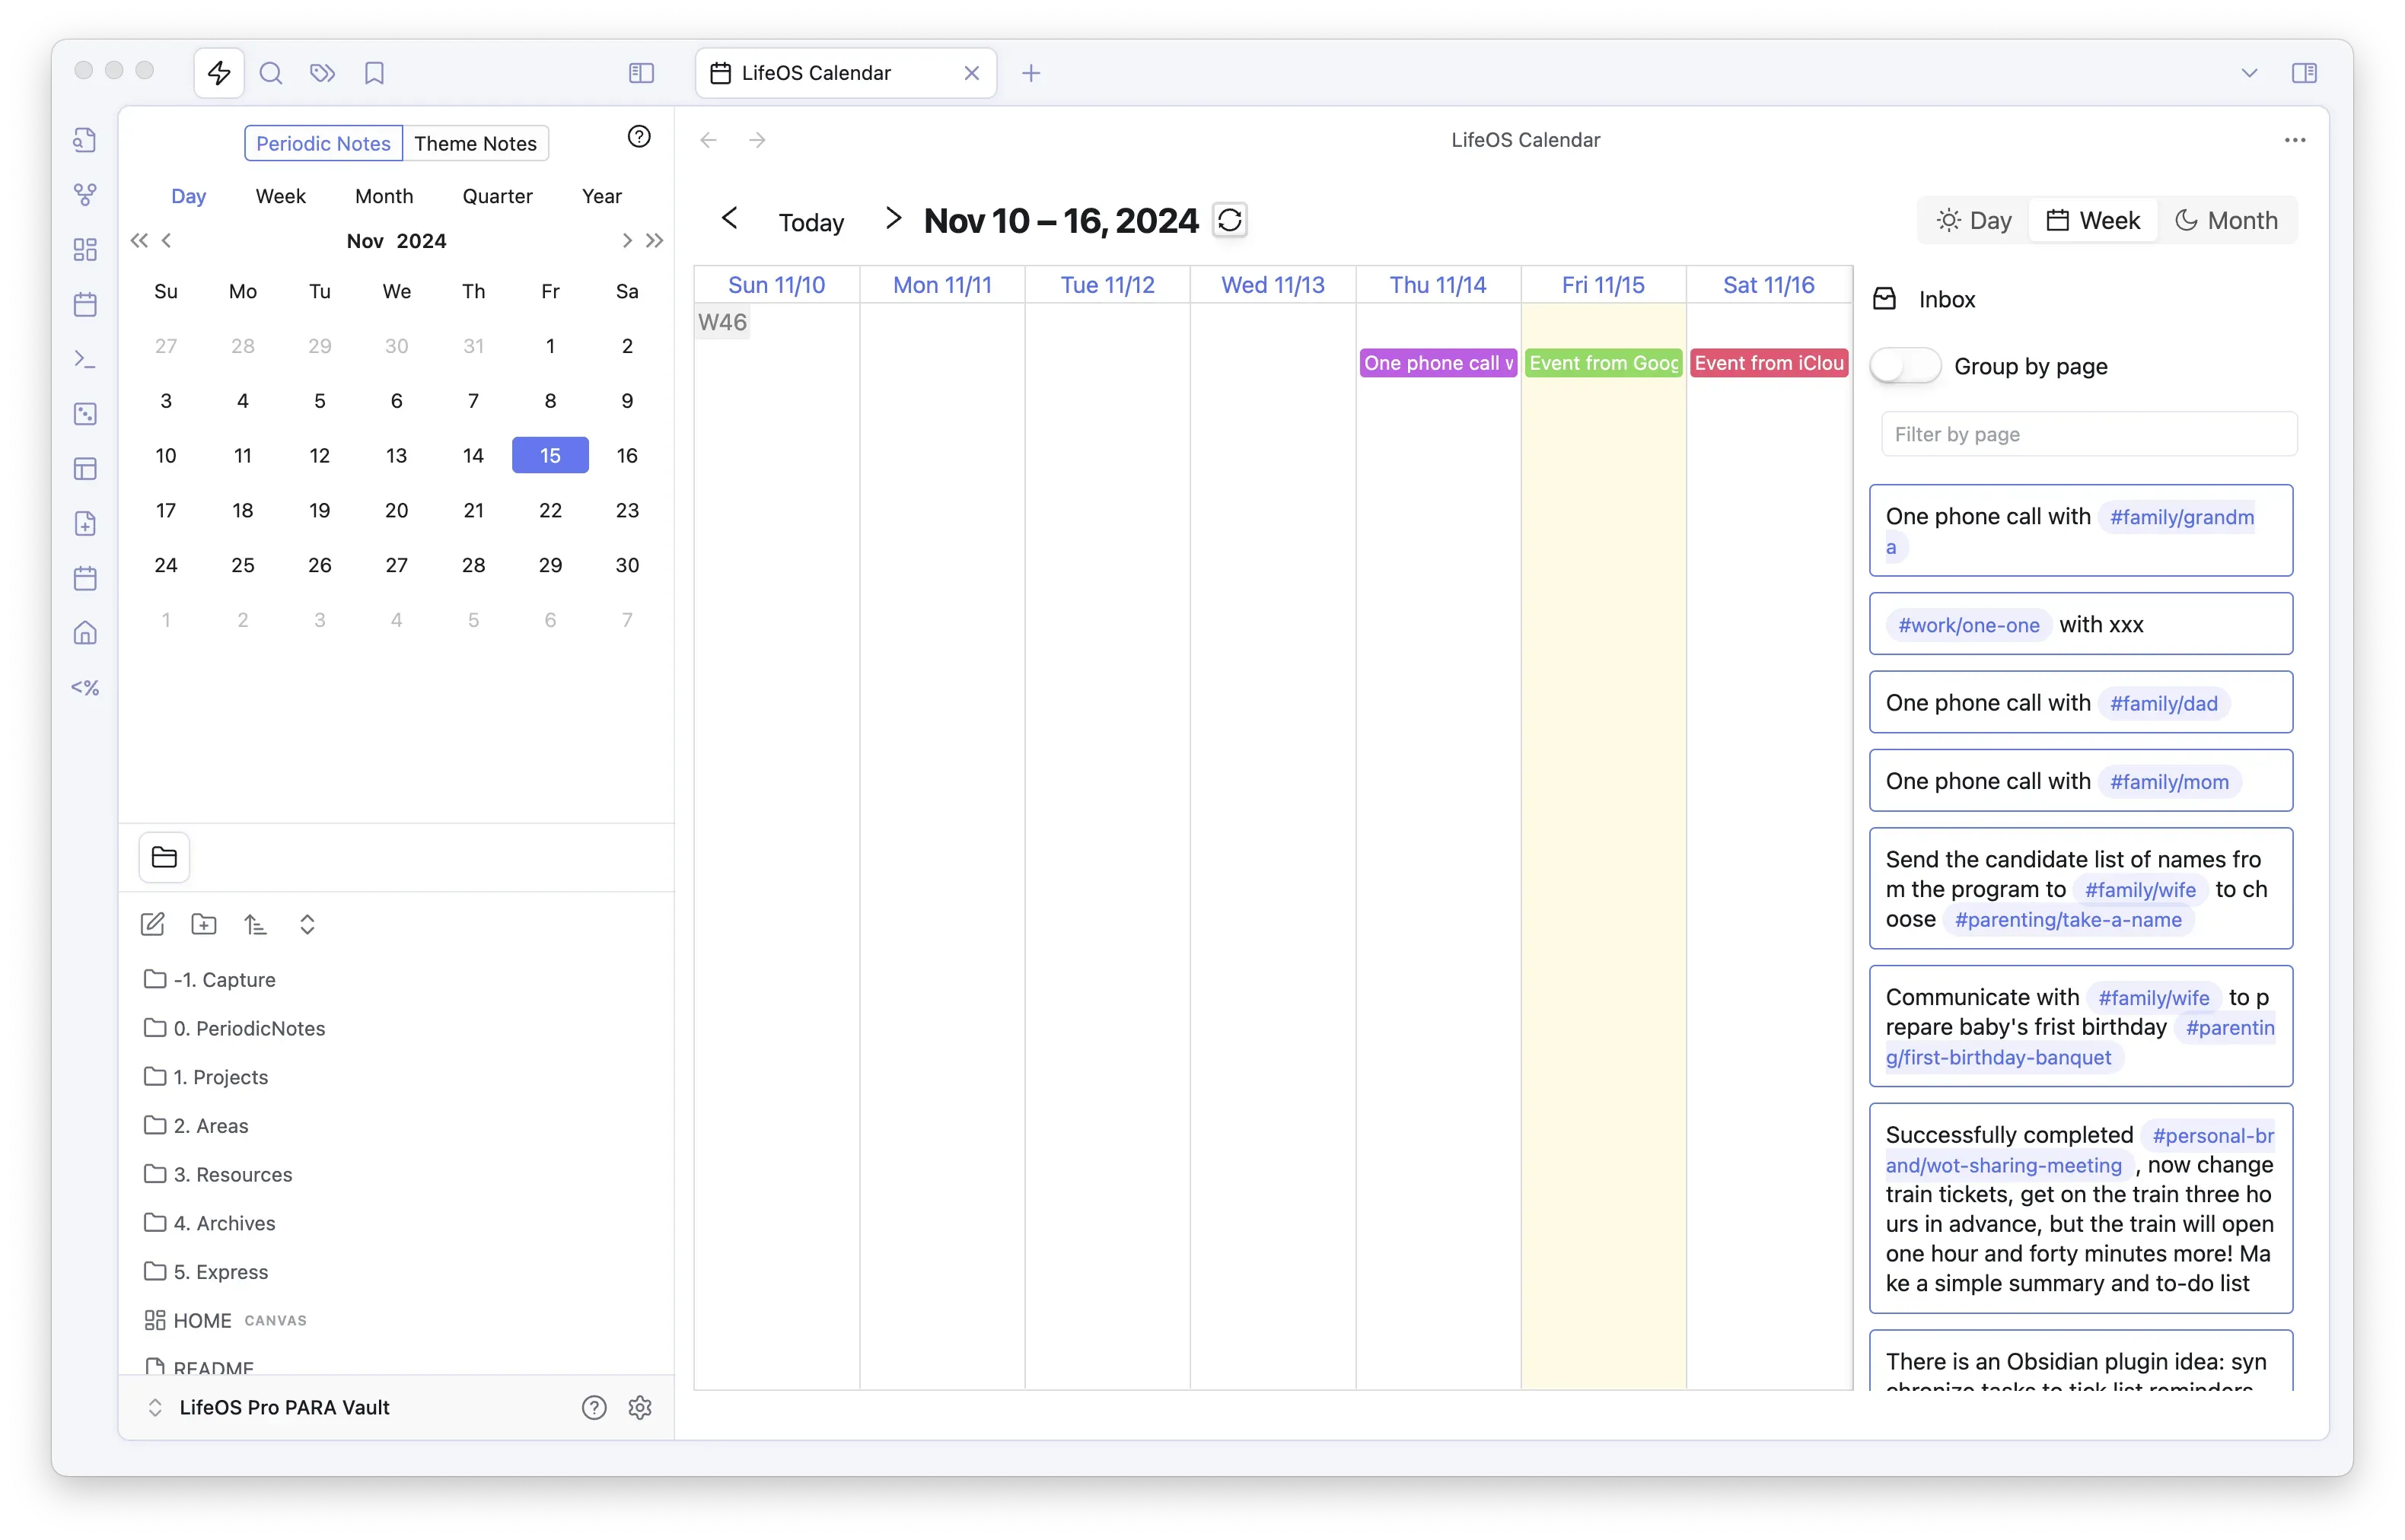2405x1540 pixels.
Task: Open the search magnifier icon
Action: click(x=270, y=73)
